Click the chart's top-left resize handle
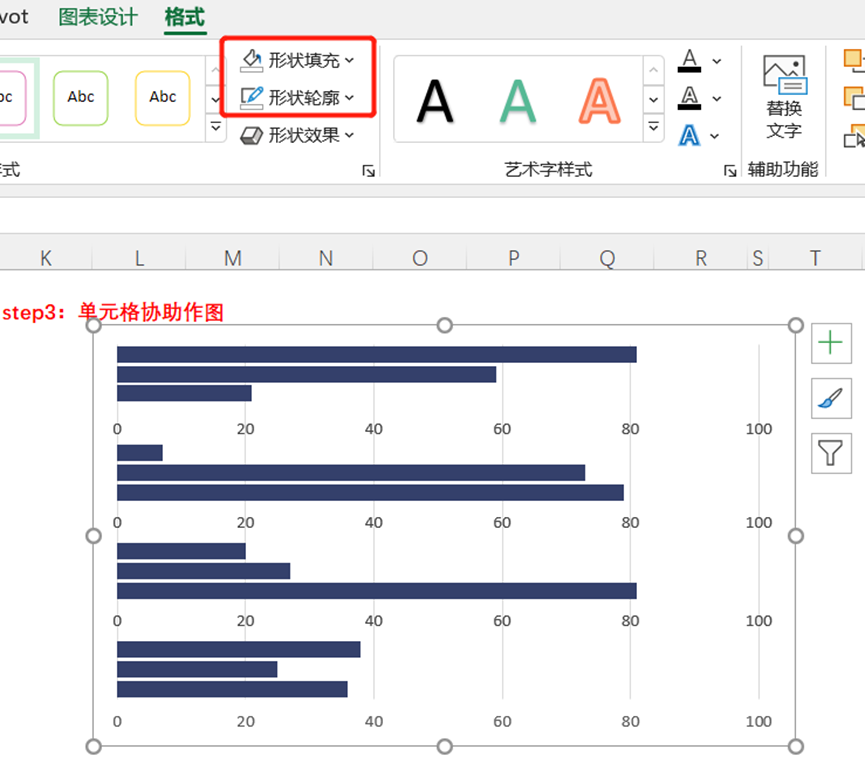 pos(94,326)
